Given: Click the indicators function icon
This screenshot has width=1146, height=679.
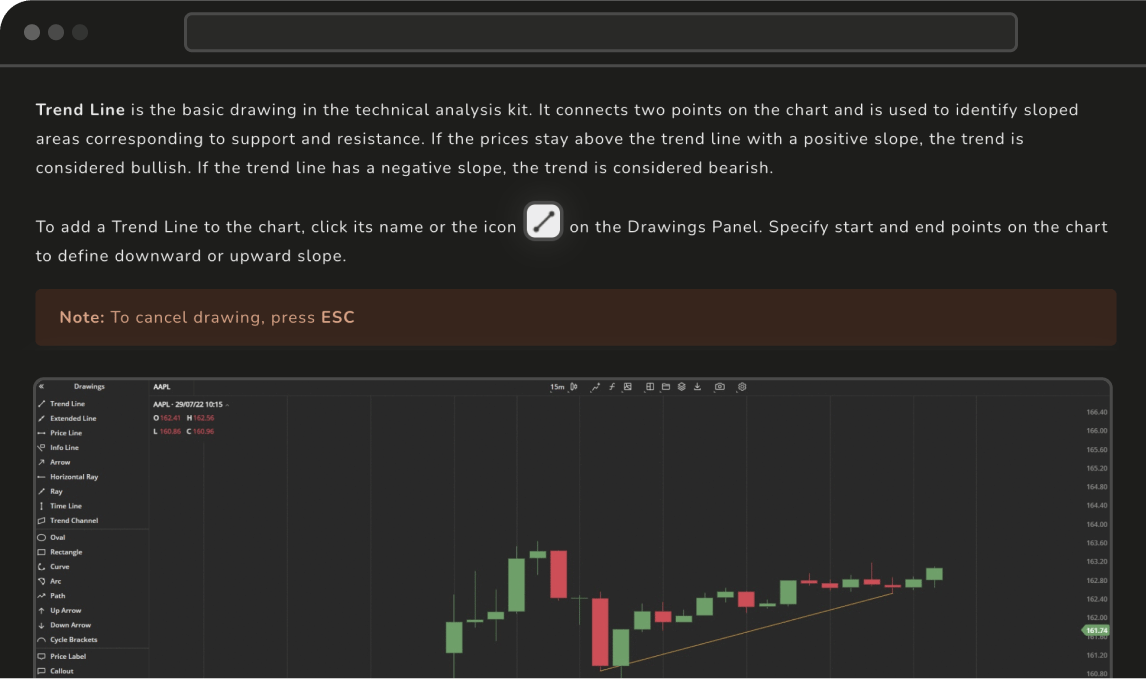Looking at the screenshot, I should pyautogui.click(x=612, y=387).
